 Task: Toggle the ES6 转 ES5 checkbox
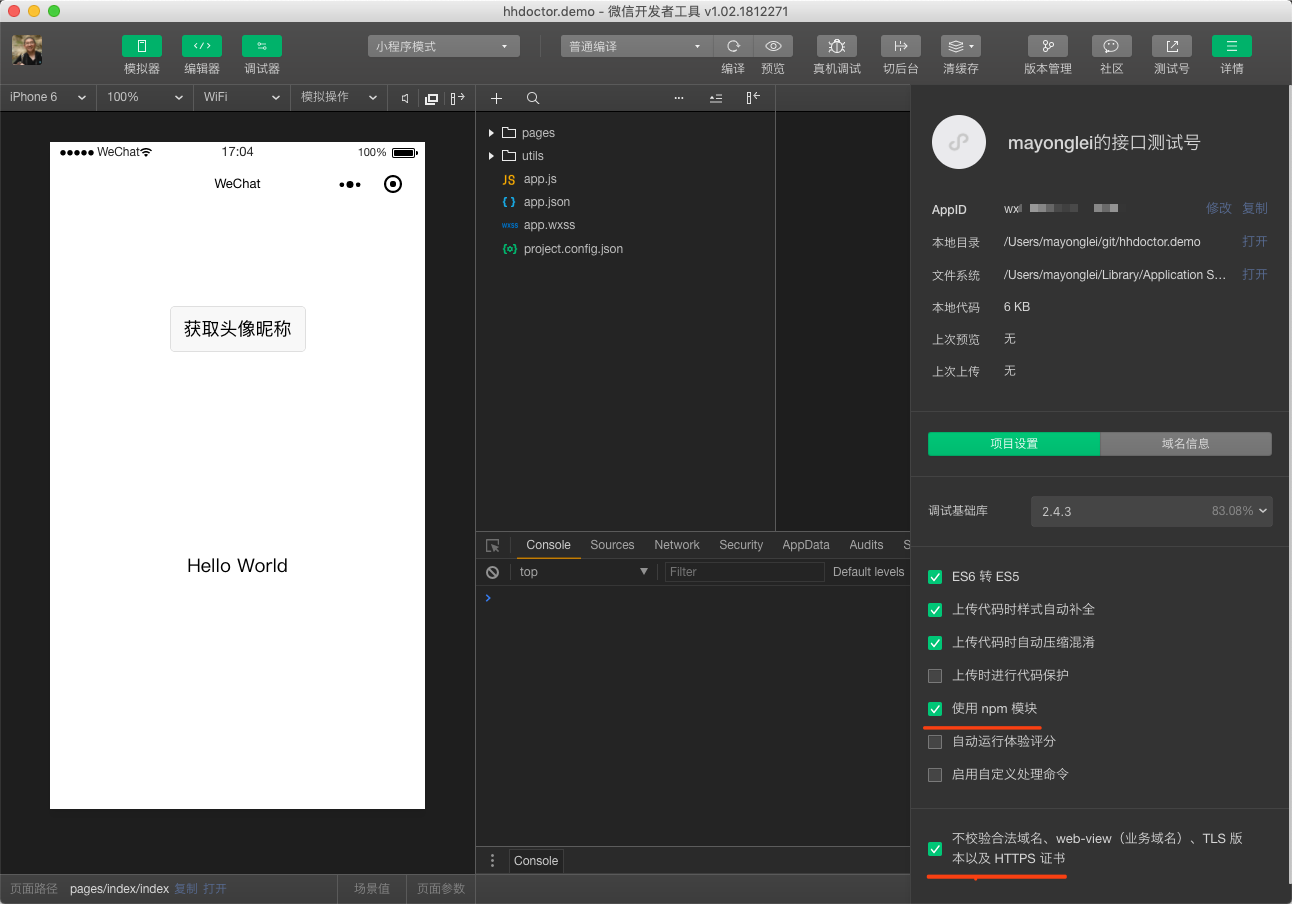click(935, 577)
